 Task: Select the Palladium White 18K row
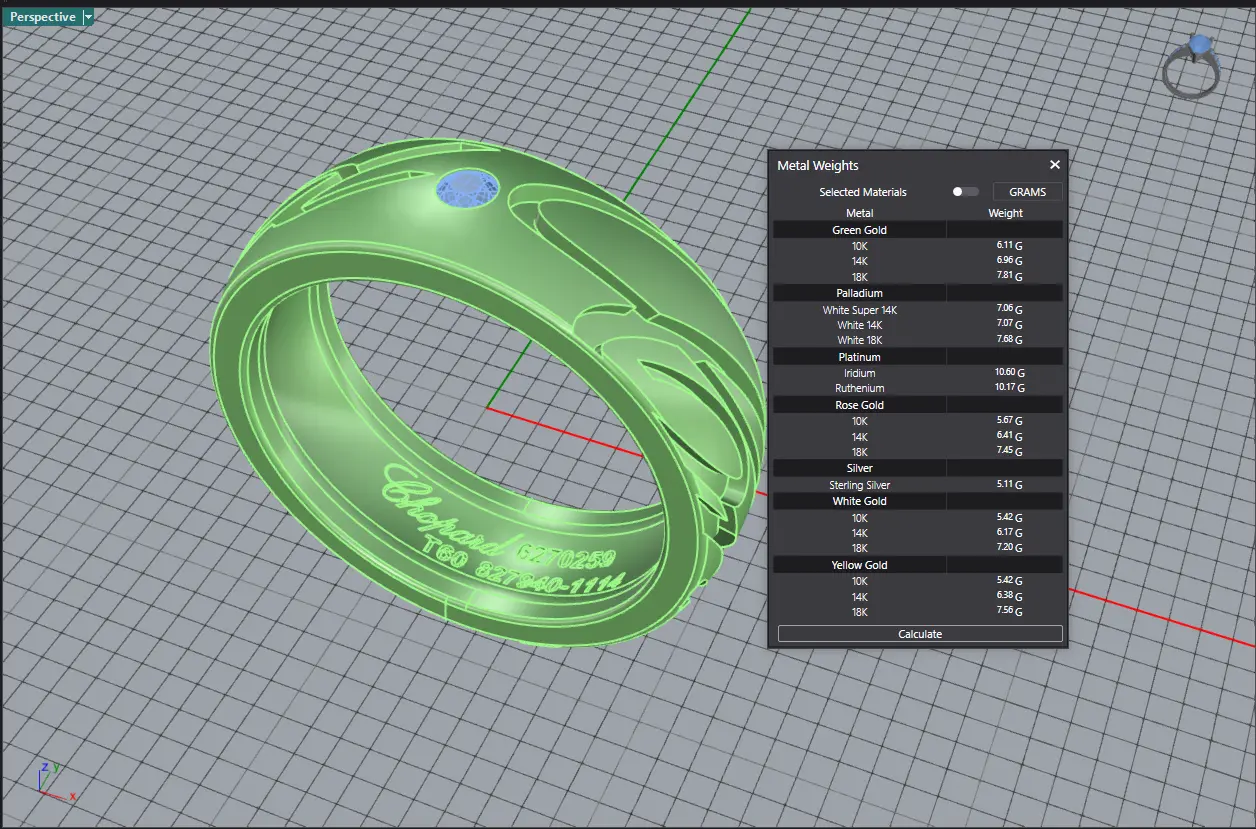click(918, 340)
